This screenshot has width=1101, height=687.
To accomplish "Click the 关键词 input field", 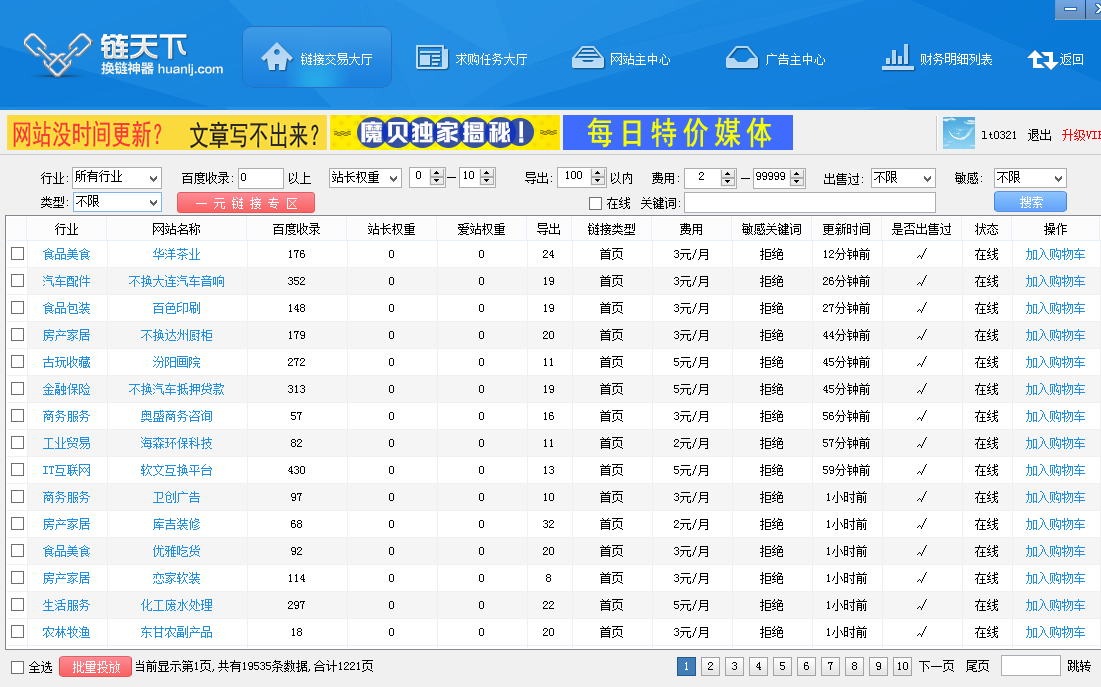I will (810, 204).
